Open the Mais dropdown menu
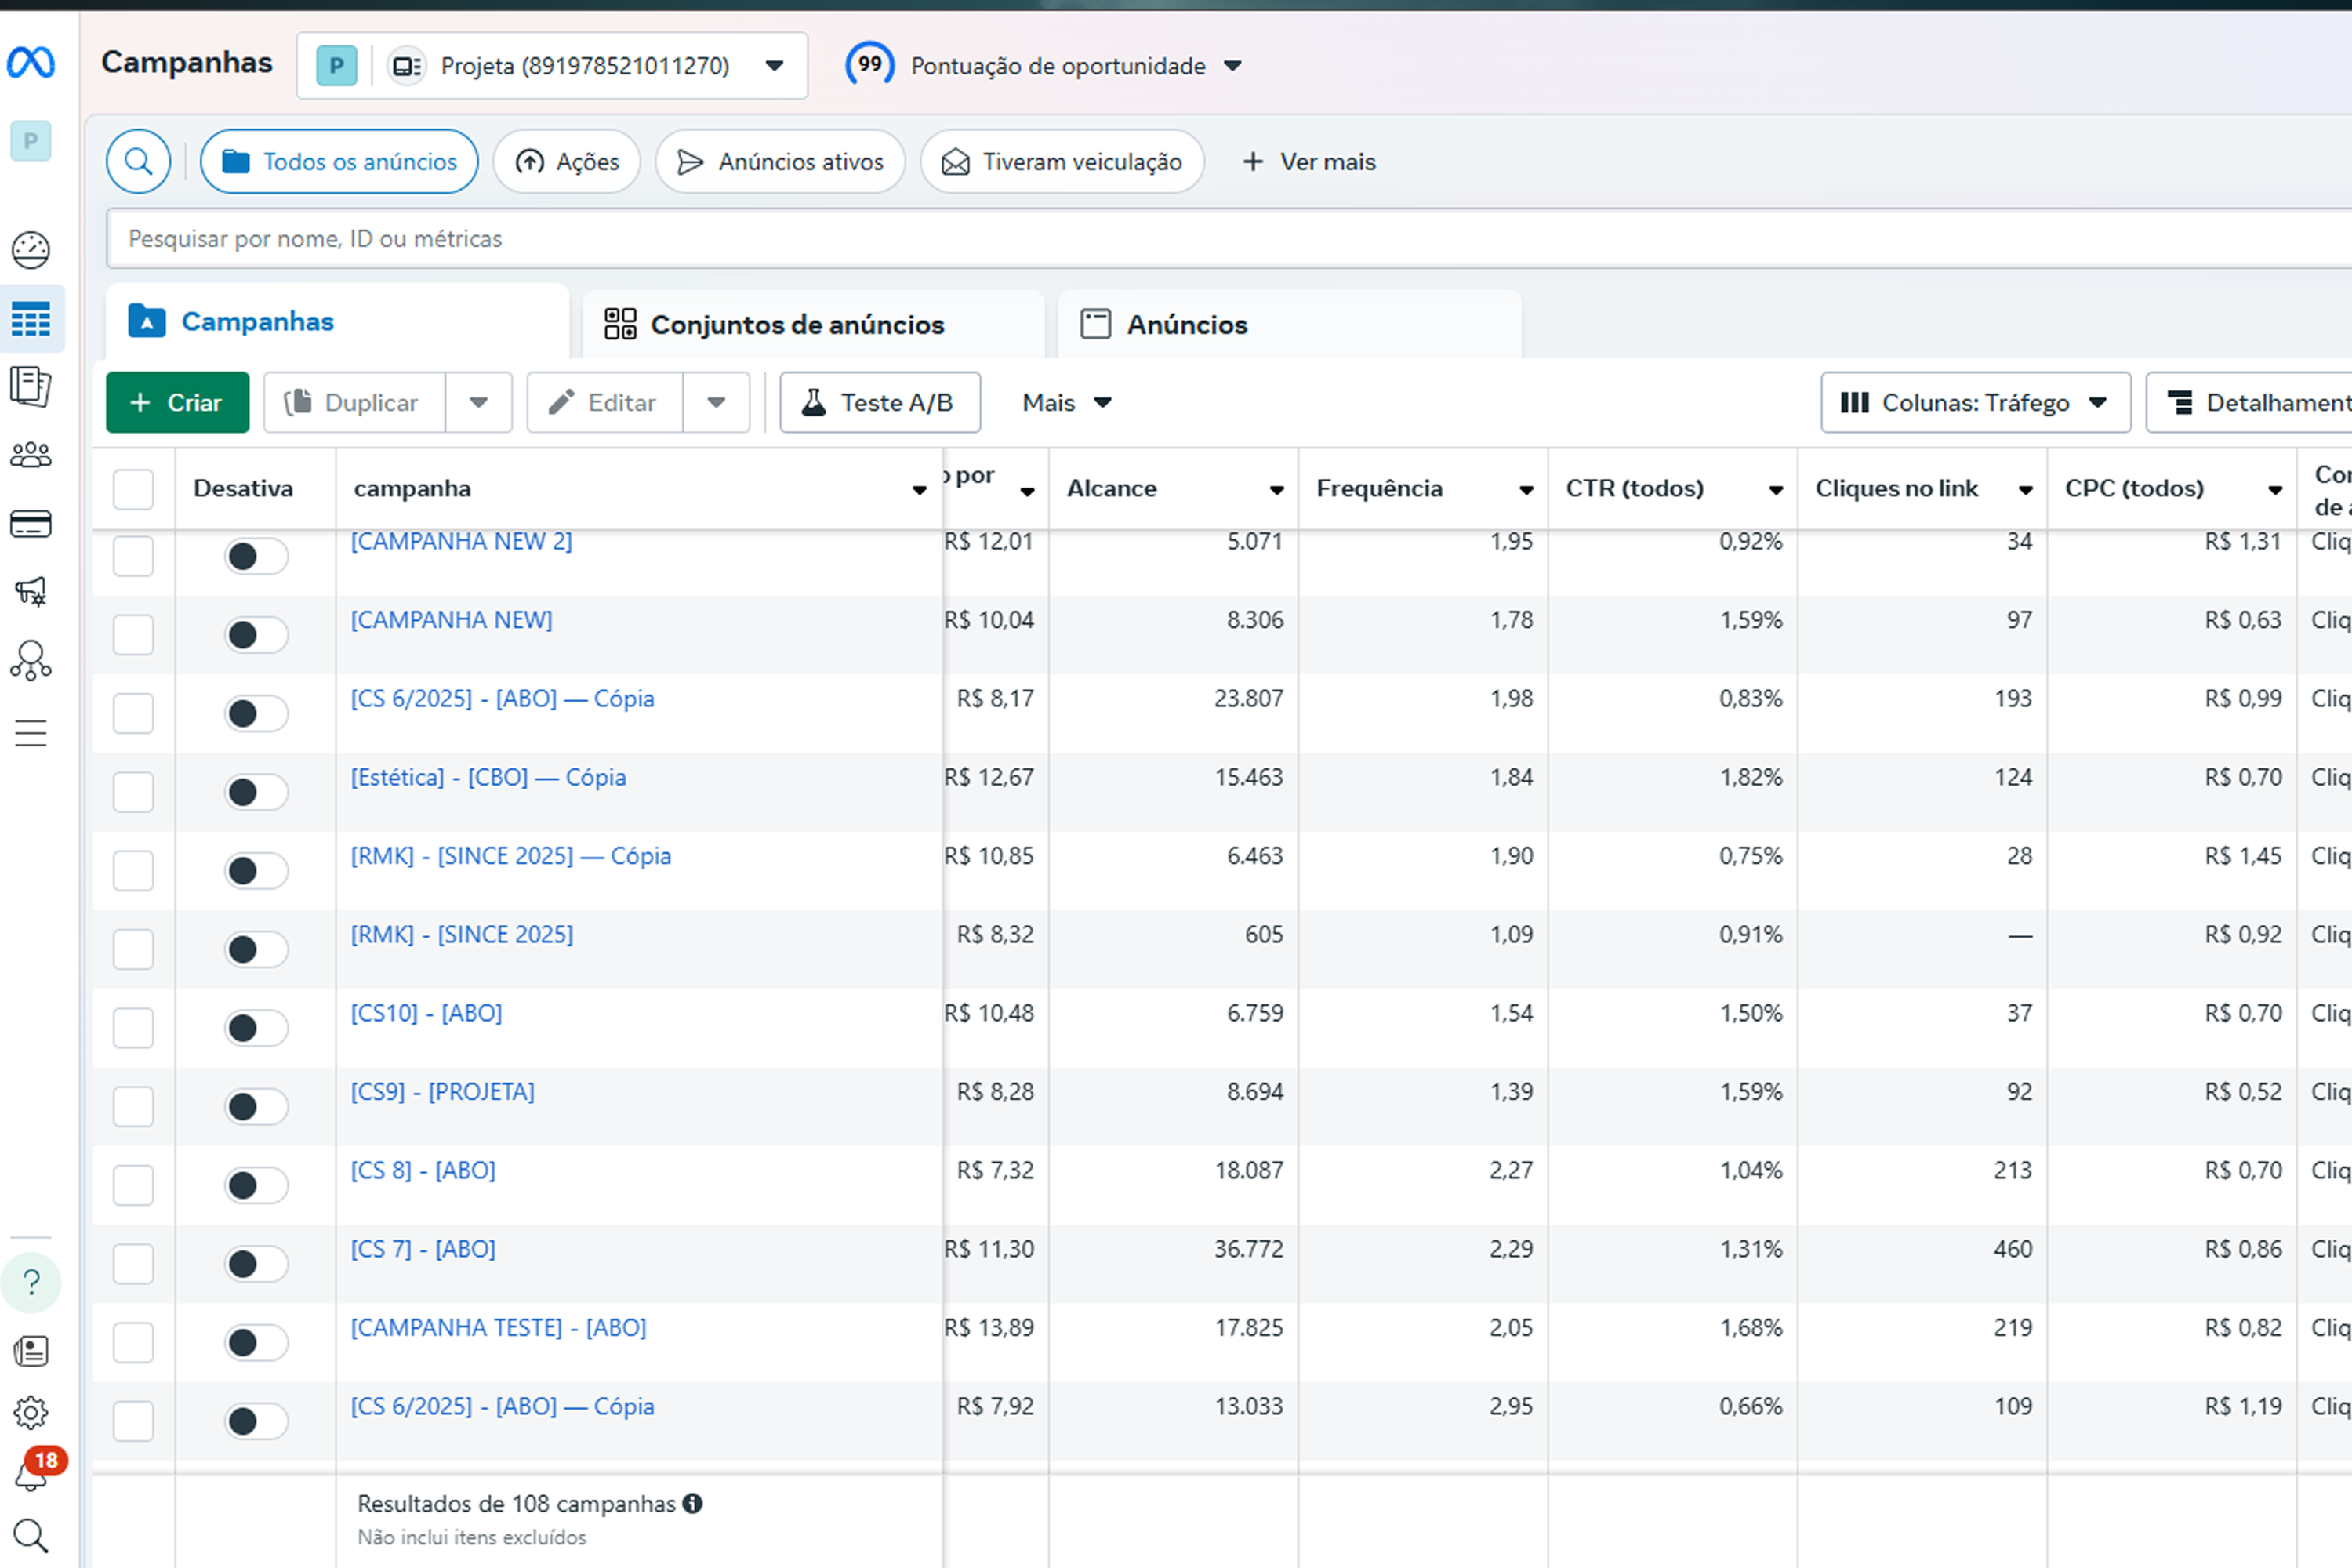The image size is (2352, 1568). click(1067, 402)
